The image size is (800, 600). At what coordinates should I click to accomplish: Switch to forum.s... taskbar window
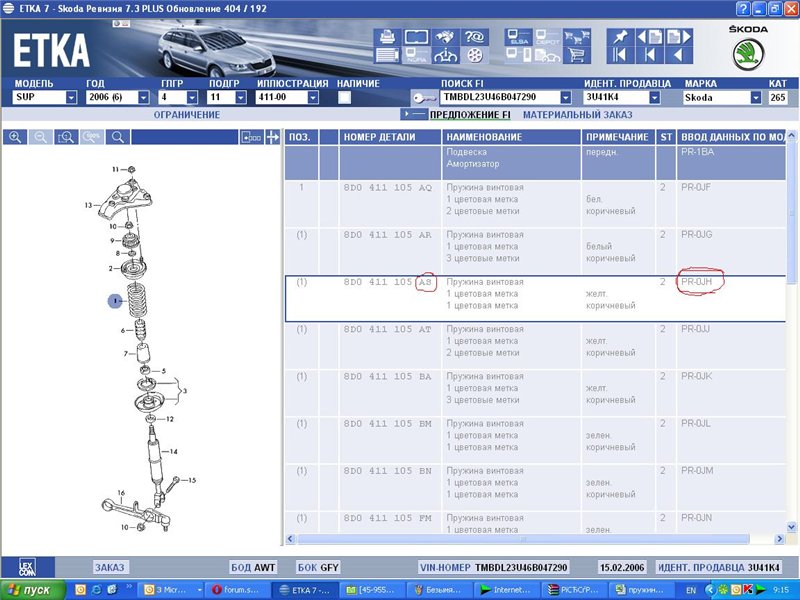tap(236, 590)
